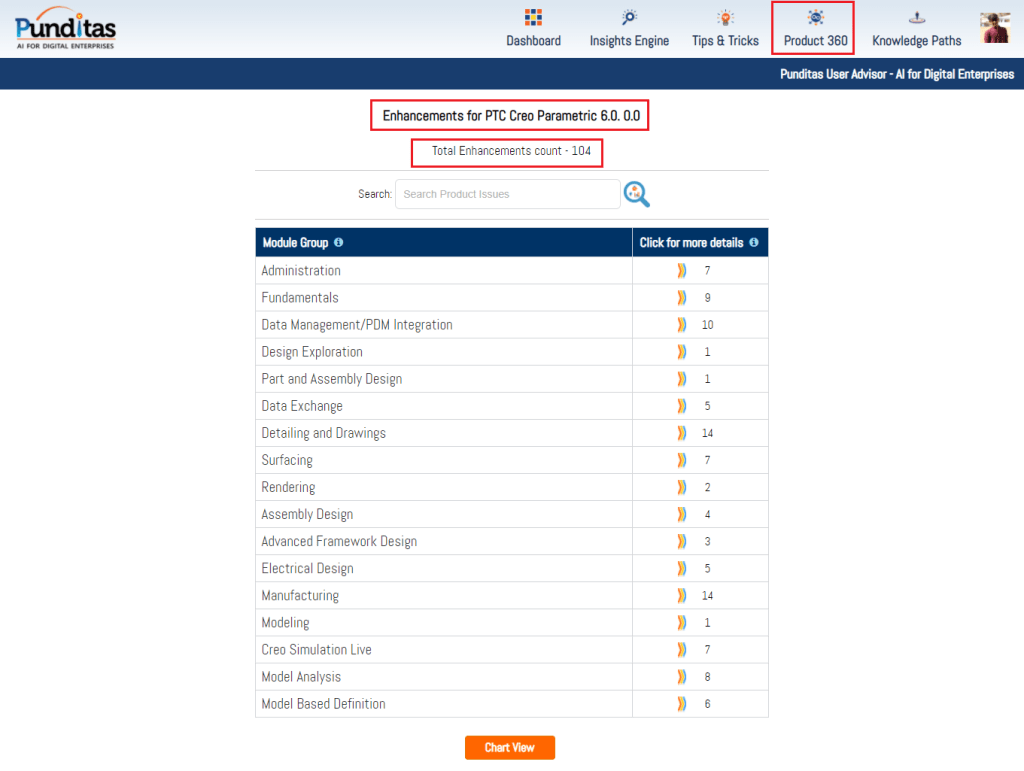Click the Data Management/PDM Integration module
The width and height of the screenshot is (1024, 771).
[356, 325]
